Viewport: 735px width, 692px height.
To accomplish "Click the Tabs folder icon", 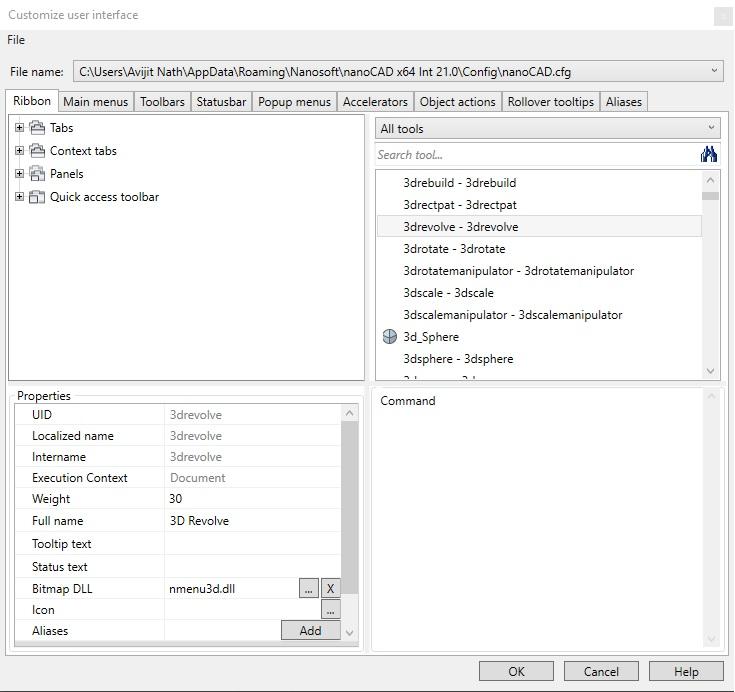I will click(x=38, y=128).
